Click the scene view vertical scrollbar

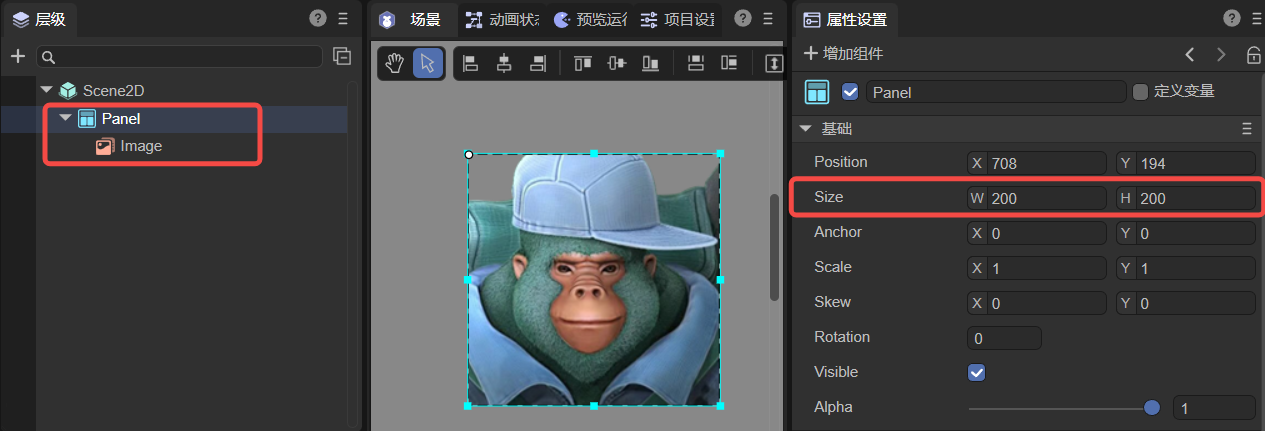[x=774, y=247]
